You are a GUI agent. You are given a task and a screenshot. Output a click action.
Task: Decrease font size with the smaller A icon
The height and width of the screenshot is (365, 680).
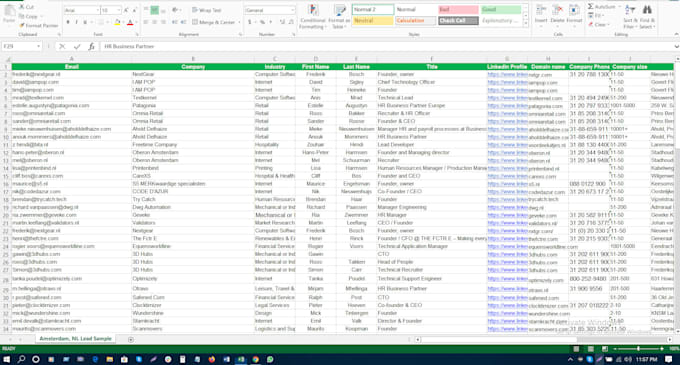point(134,10)
